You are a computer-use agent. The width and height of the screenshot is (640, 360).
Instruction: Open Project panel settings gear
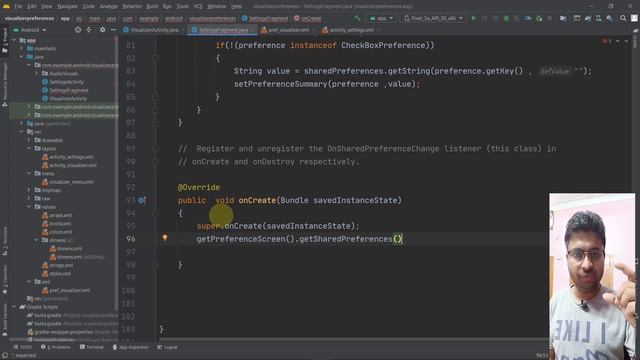click(x=102, y=30)
